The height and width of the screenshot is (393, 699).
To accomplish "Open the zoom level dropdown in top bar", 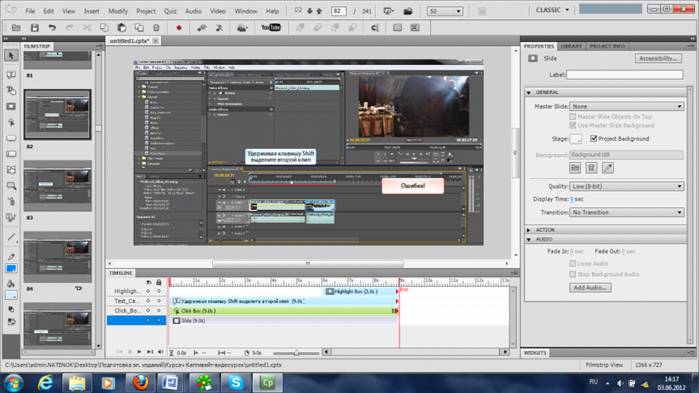I will pyautogui.click(x=445, y=11).
